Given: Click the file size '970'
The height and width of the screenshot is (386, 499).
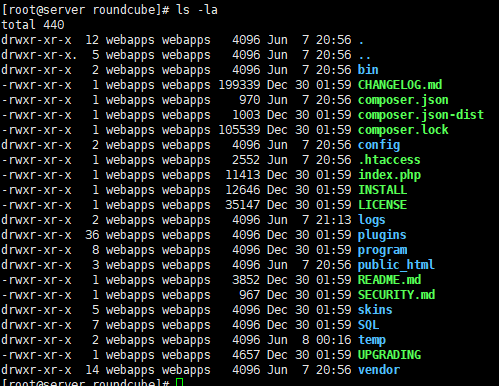Looking at the screenshot, I should 250,100.
